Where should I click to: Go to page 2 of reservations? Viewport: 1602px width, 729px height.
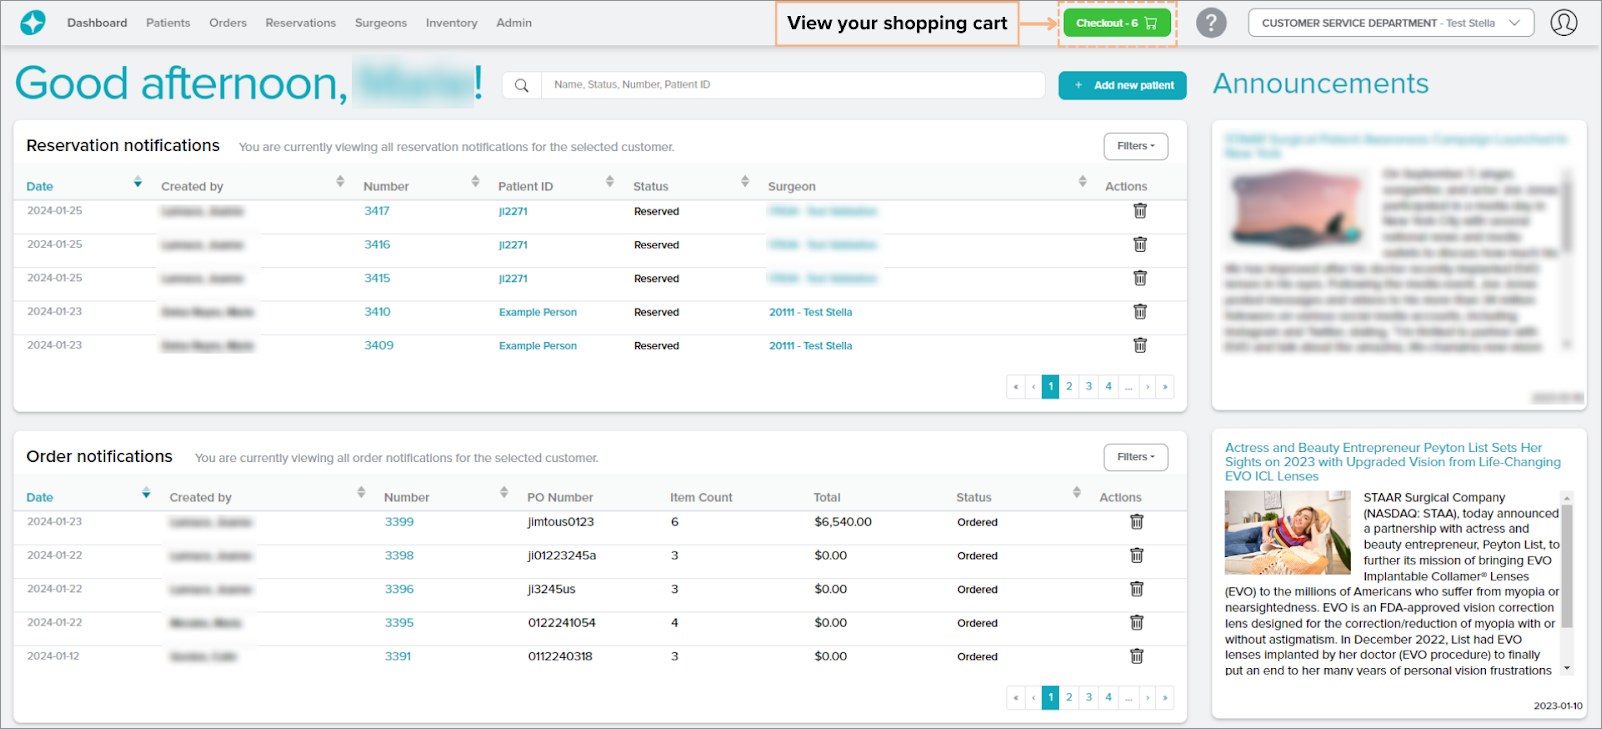(1069, 387)
